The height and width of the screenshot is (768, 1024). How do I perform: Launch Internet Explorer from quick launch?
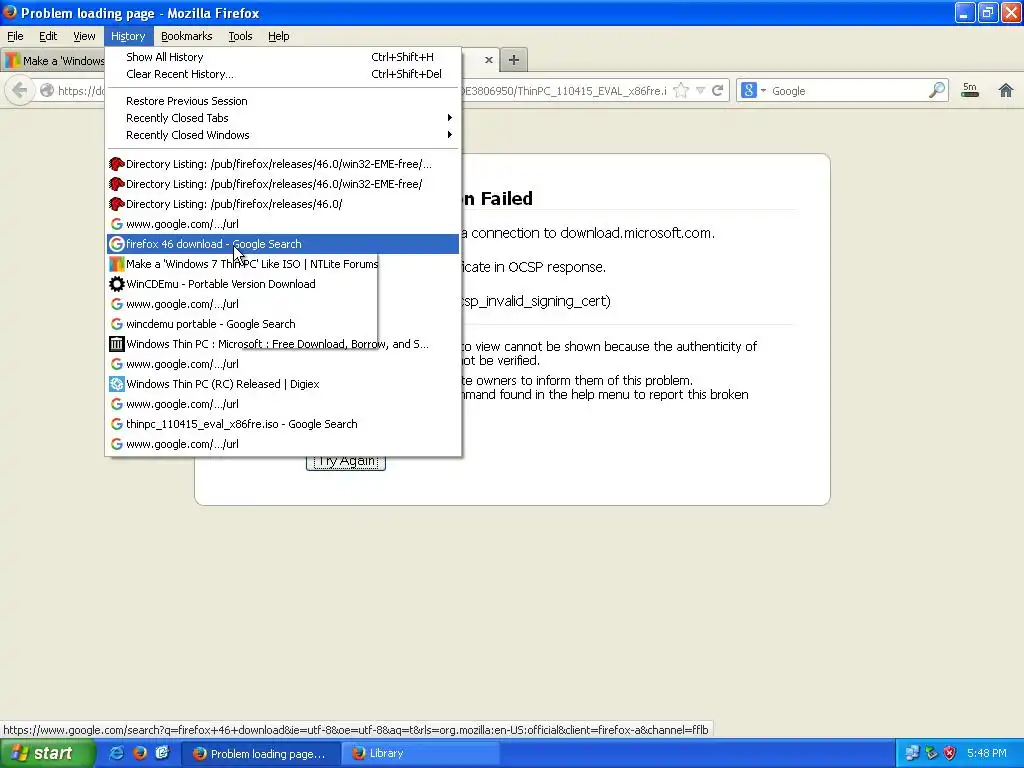tap(116, 753)
